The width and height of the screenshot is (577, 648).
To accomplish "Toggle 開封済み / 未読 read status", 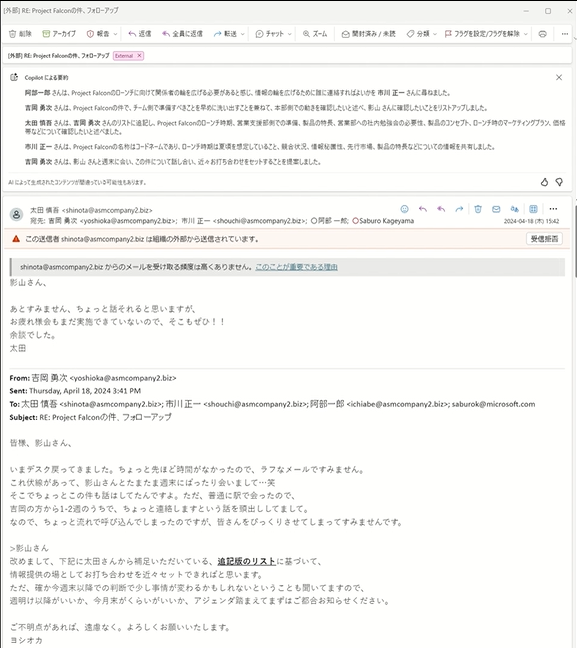I will click(x=368, y=34).
